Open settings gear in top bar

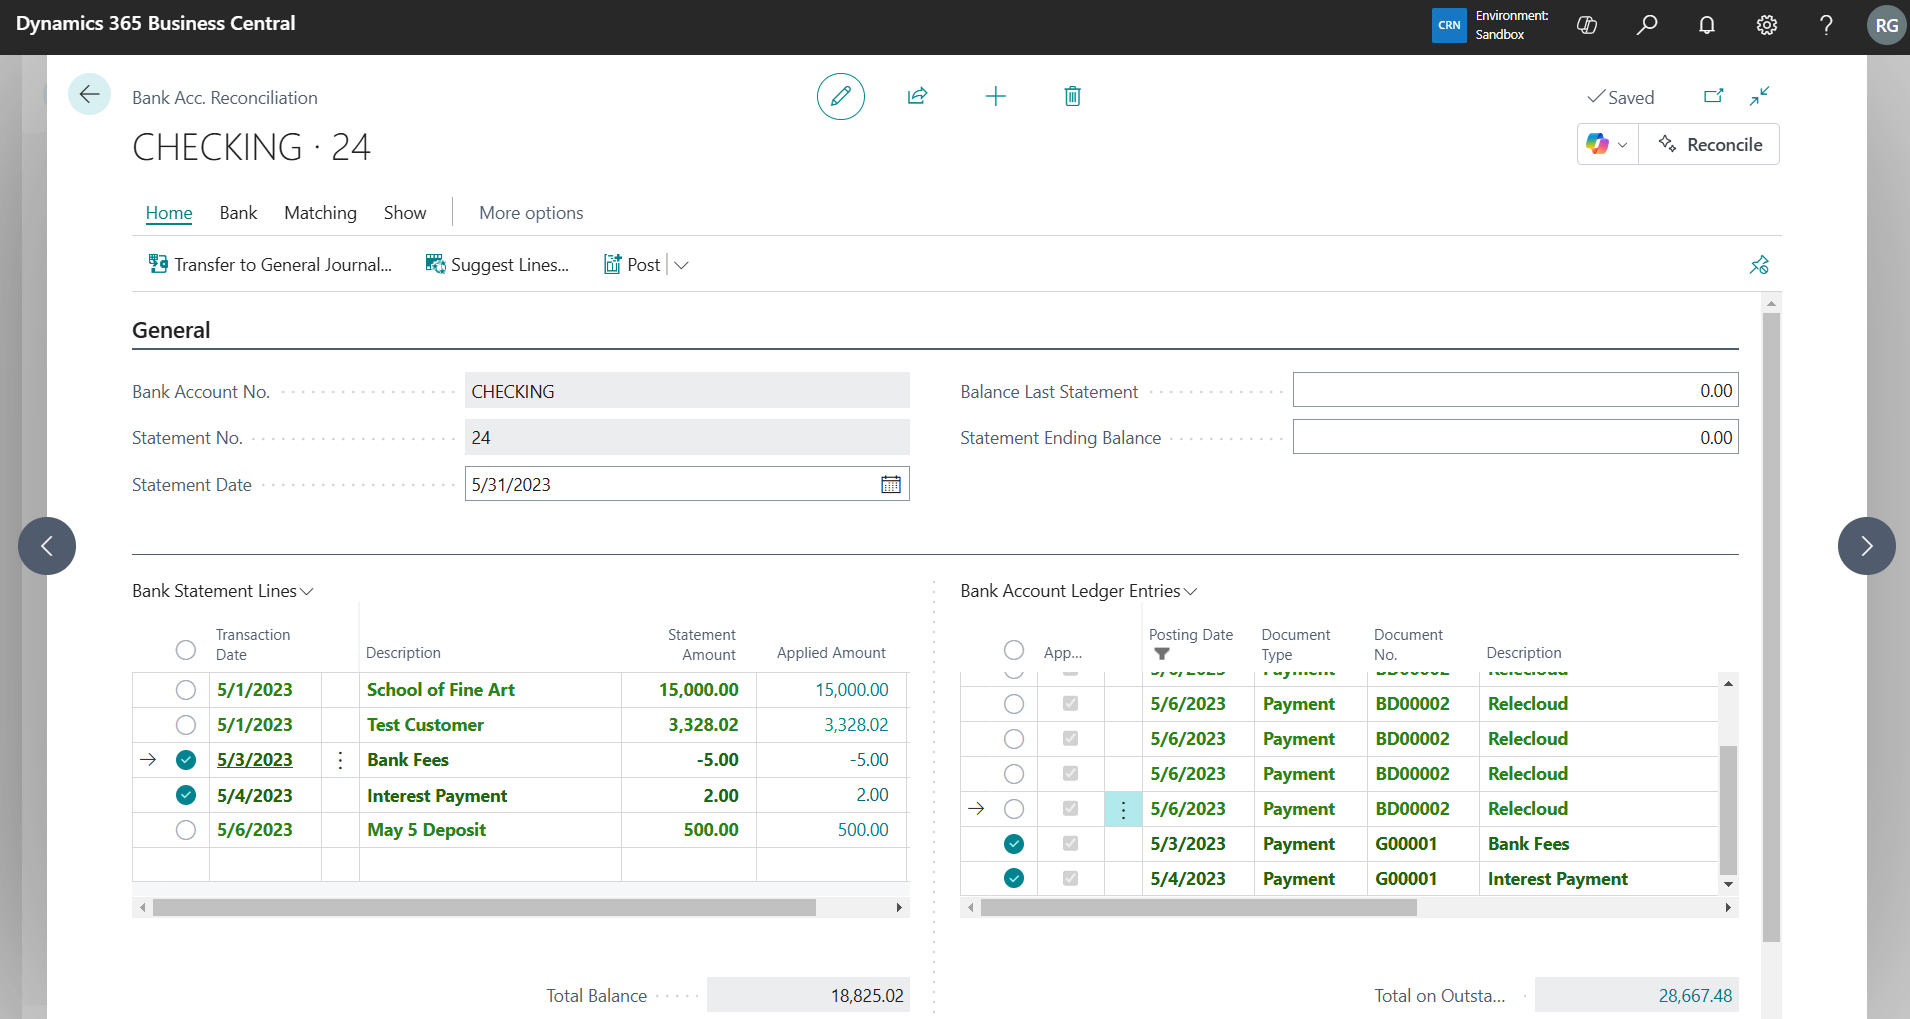pyautogui.click(x=1766, y=25)
